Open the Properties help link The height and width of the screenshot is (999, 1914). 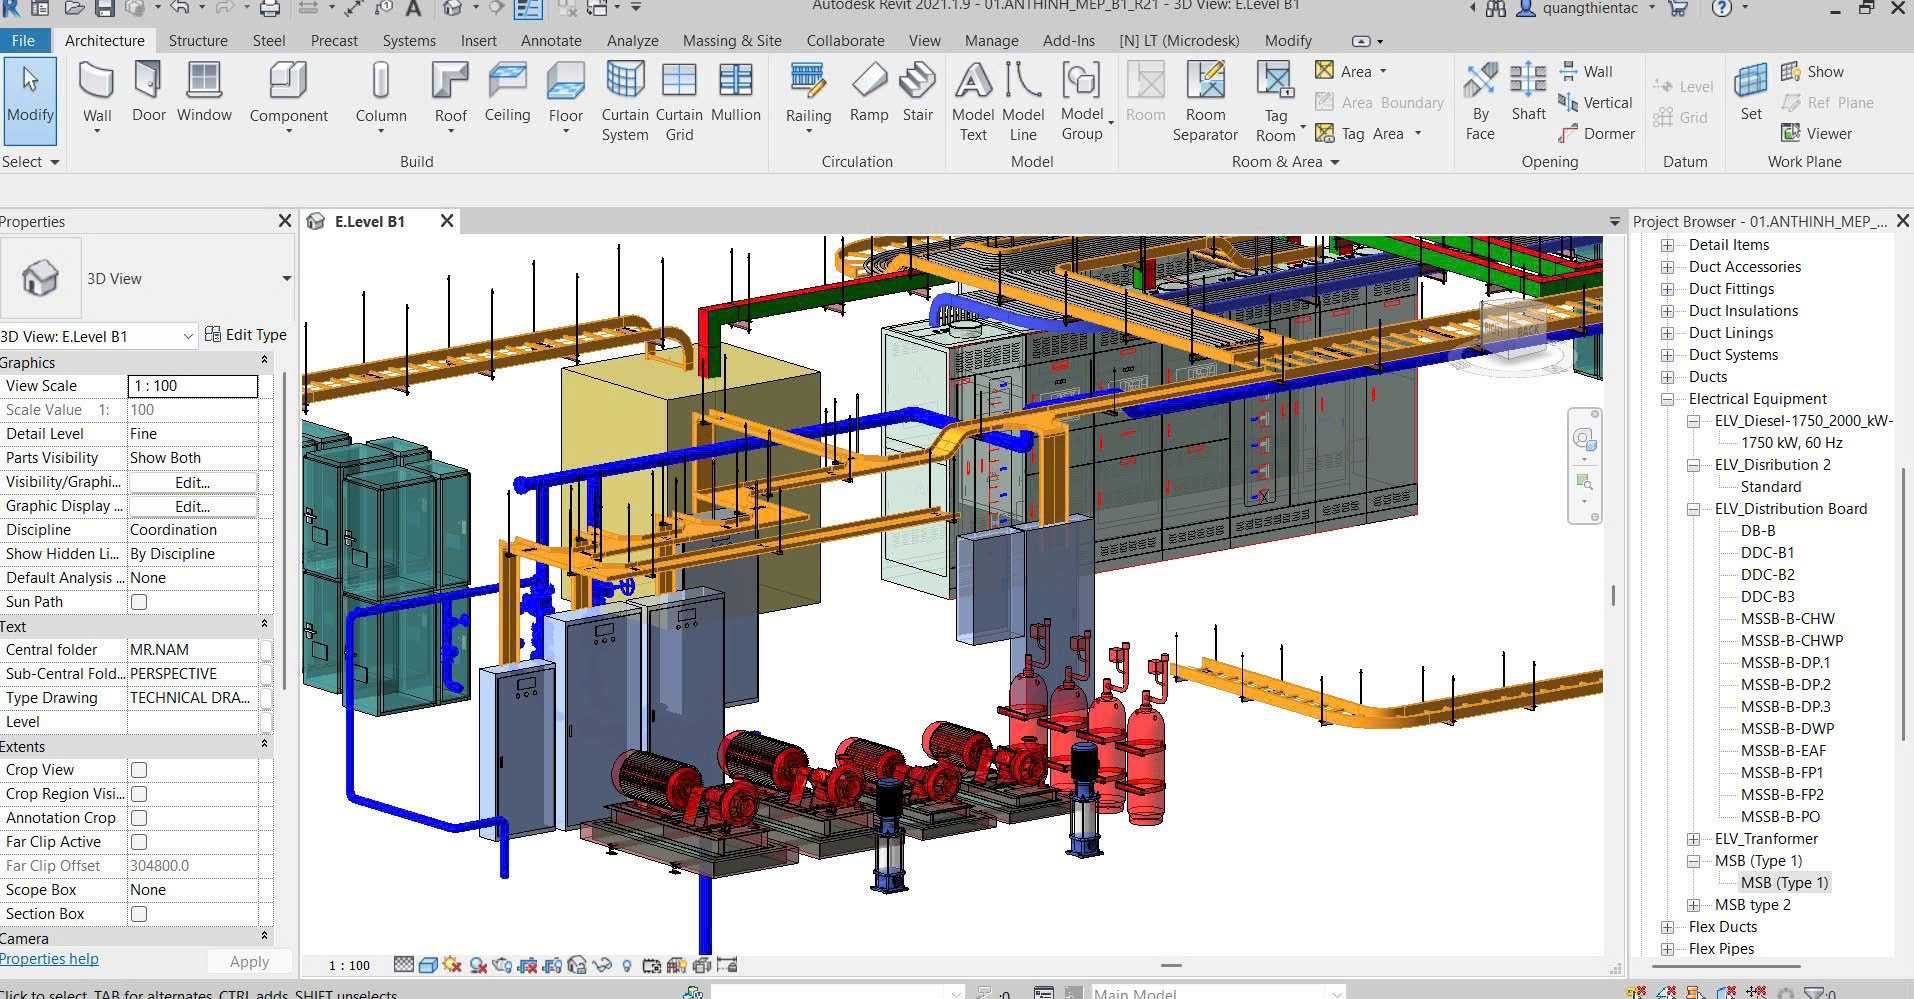coord(49,959)
